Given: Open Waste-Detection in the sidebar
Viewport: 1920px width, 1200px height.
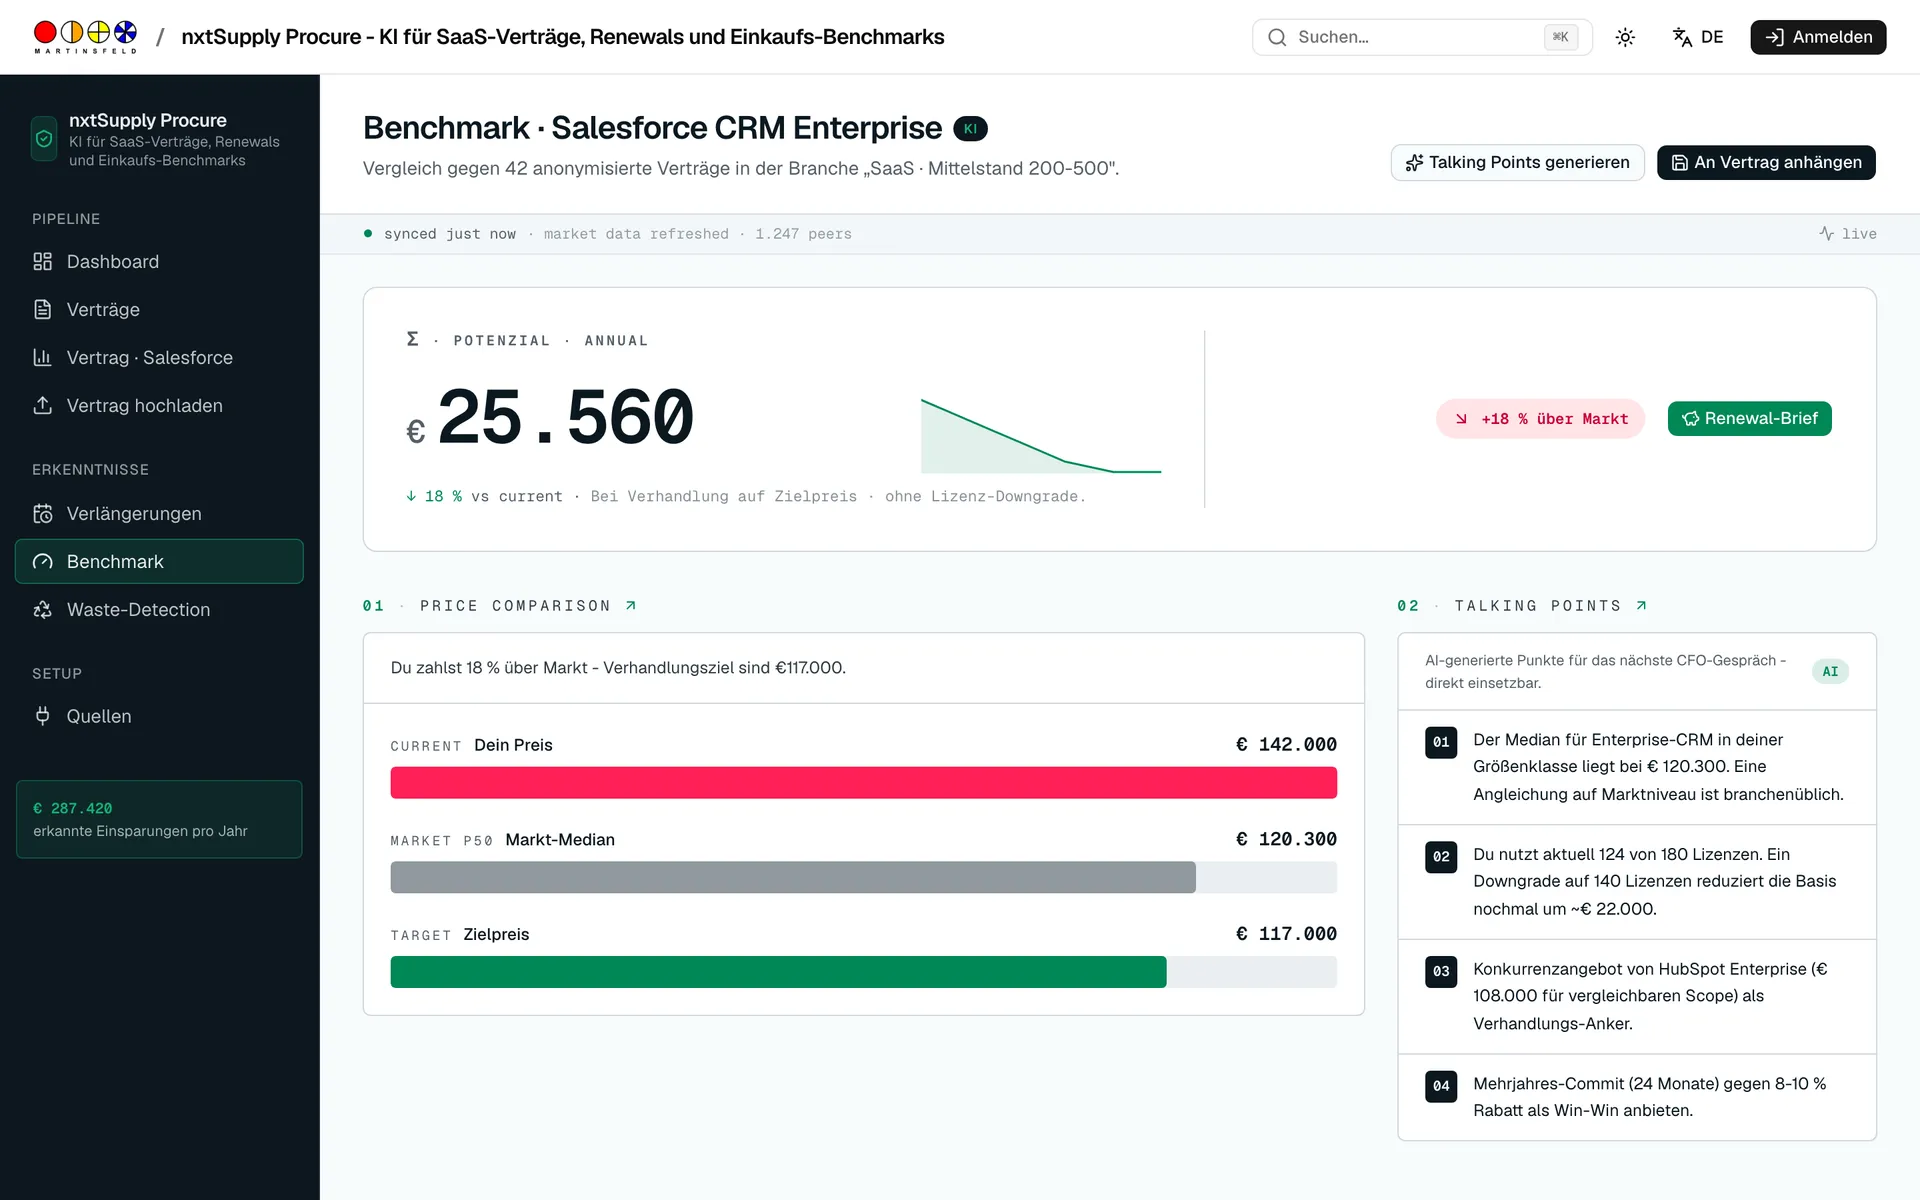Looking at the screenshot, I should (159, 609).
